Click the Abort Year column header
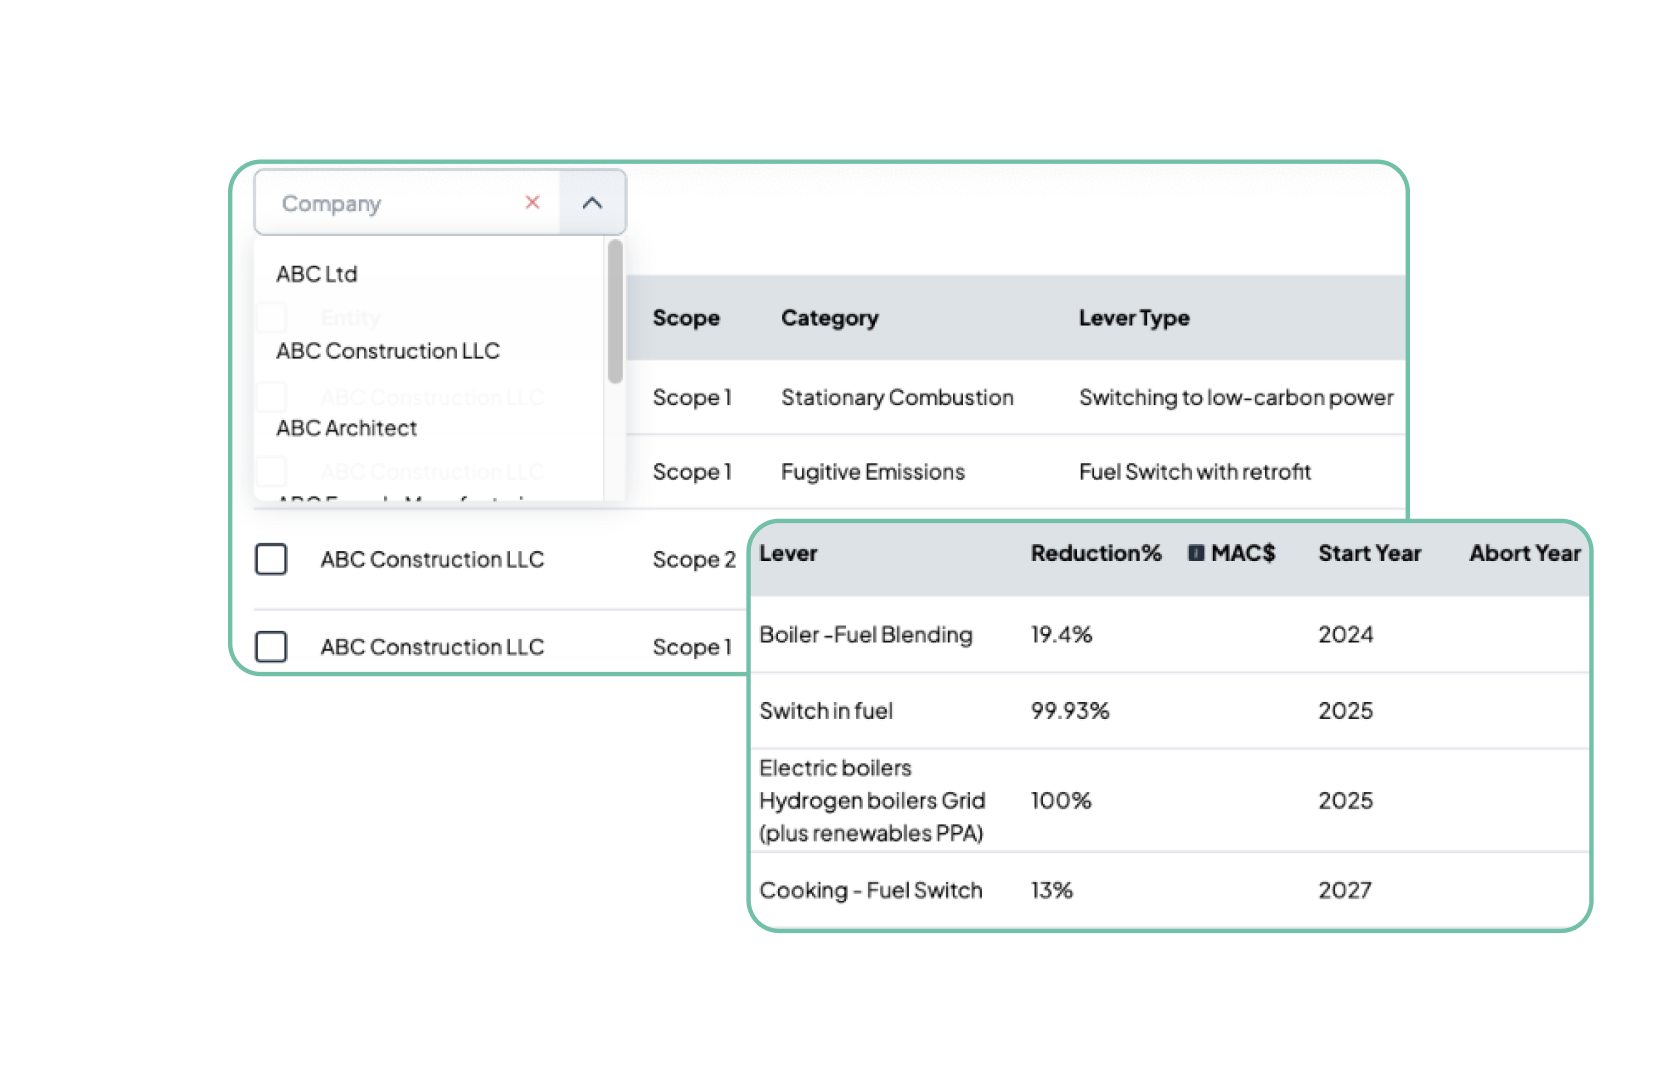 point(1524,553)
